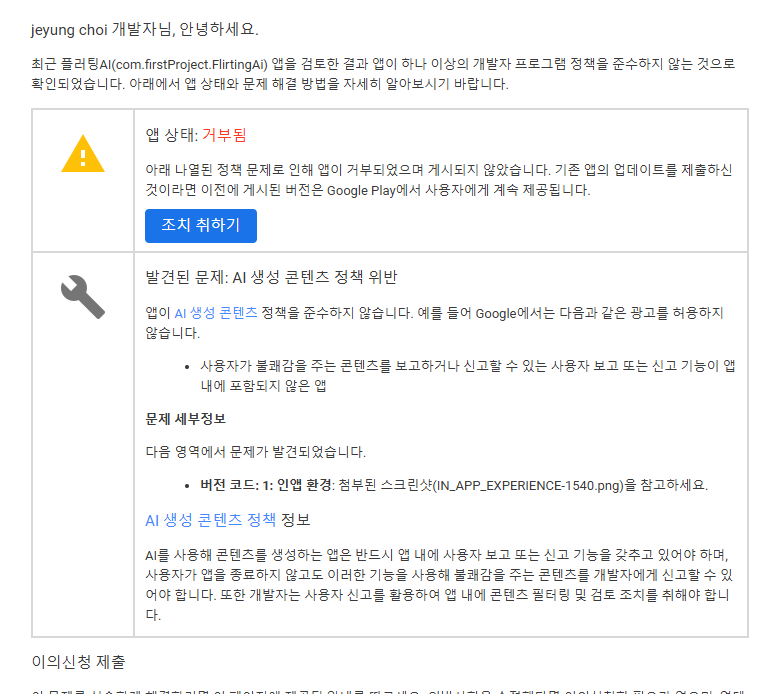The width and height of the screenshot is (763, 694).
Task: Click the blue 조치 취하기 button
Action: pyautogui.click(x=200, y=226)
